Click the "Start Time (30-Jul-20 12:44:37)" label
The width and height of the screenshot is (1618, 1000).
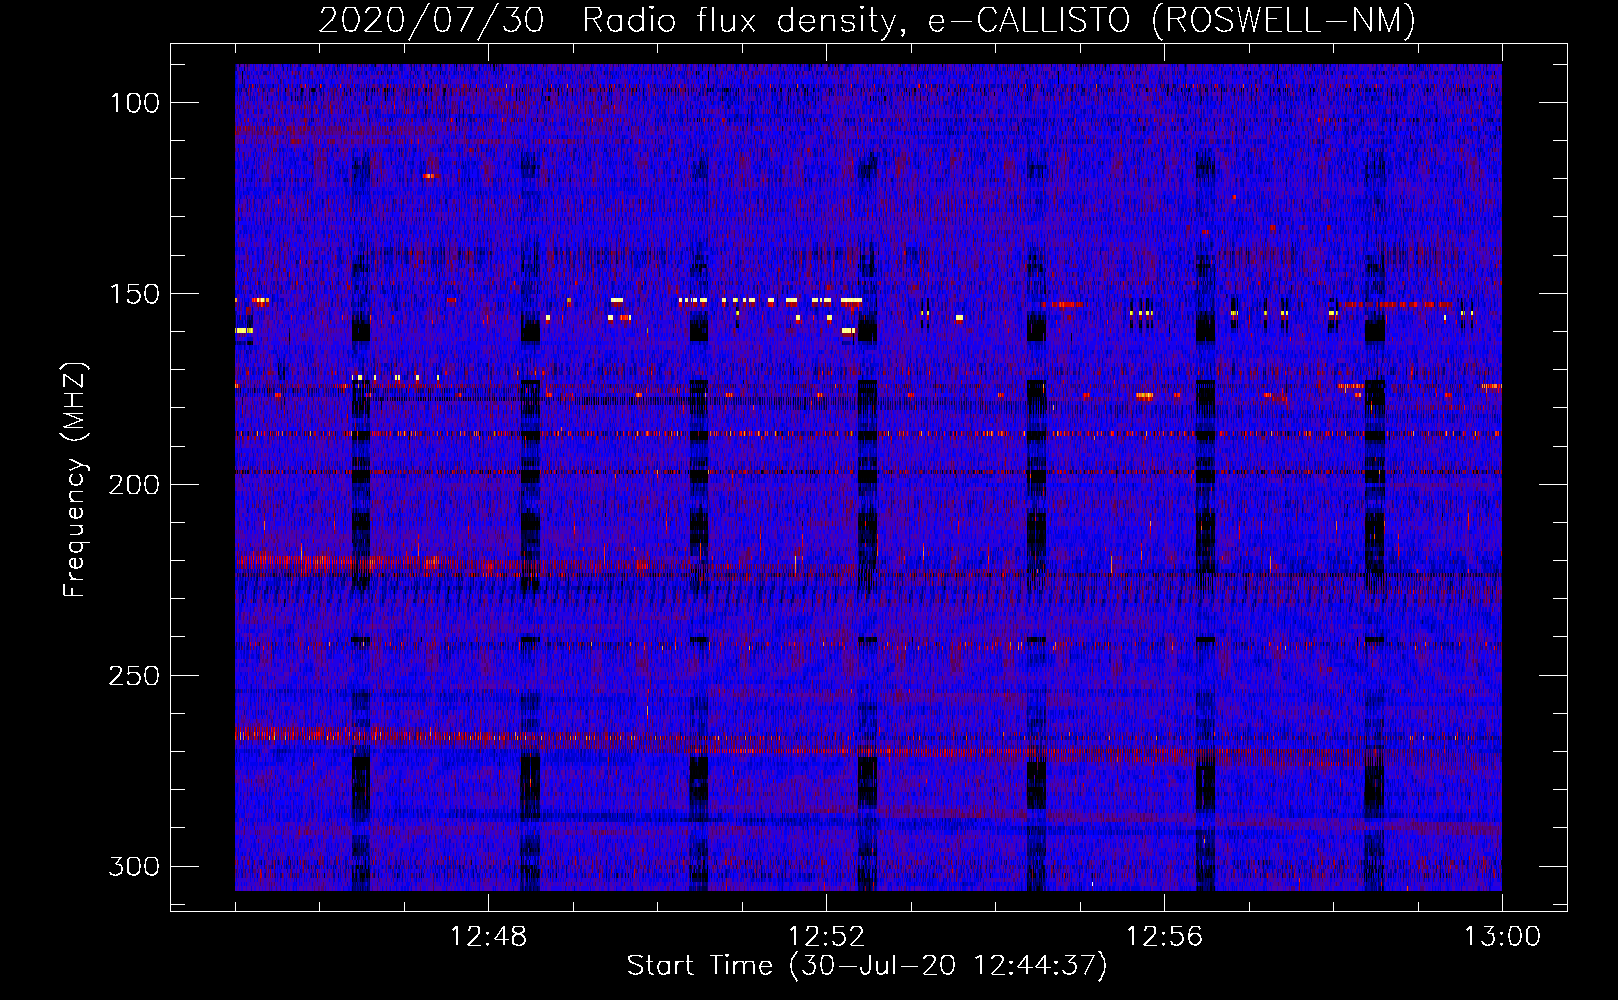[x=867, y=966]
